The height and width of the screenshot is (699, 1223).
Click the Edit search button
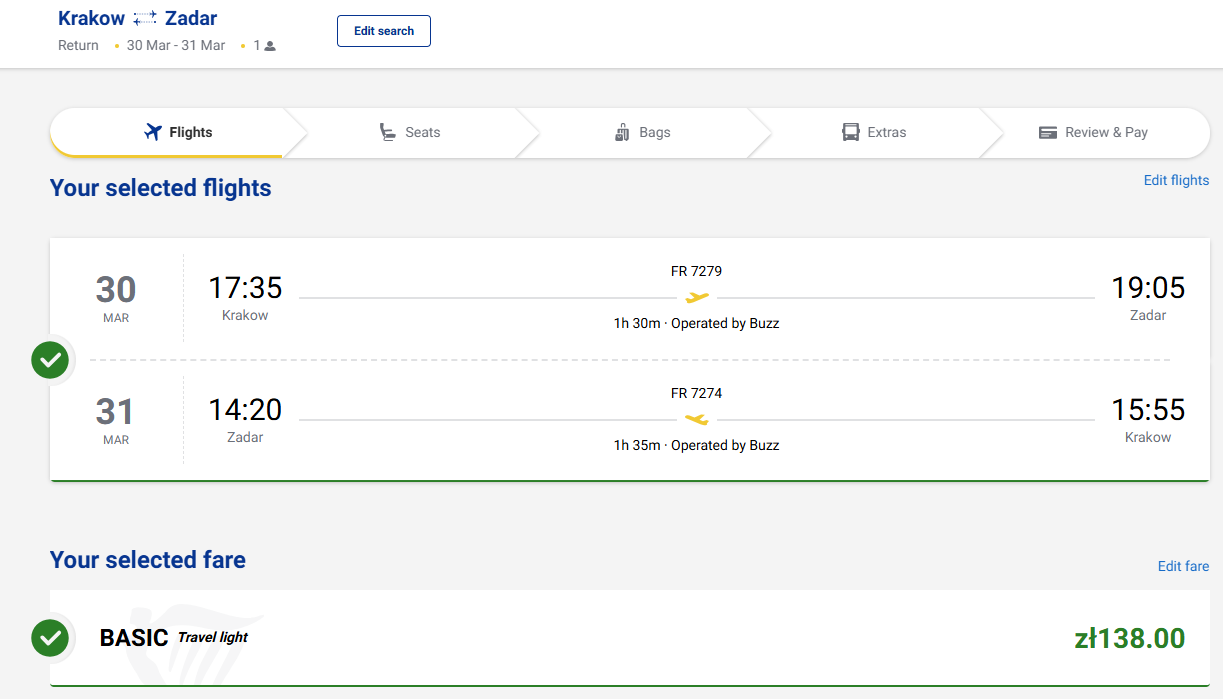384,31
